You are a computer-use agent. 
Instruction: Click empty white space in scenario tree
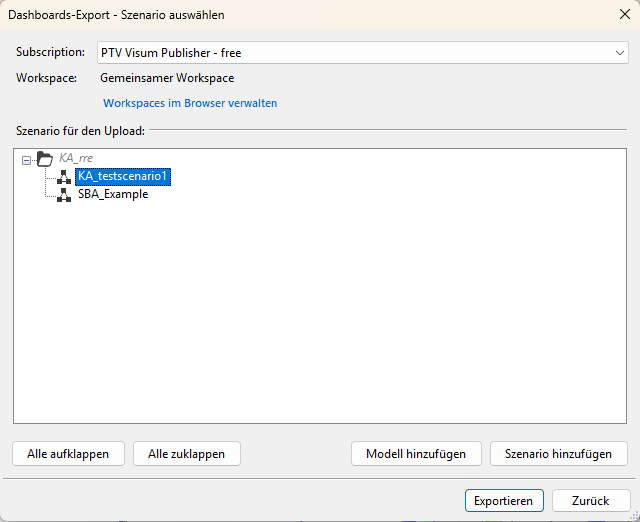click(320, 310)
